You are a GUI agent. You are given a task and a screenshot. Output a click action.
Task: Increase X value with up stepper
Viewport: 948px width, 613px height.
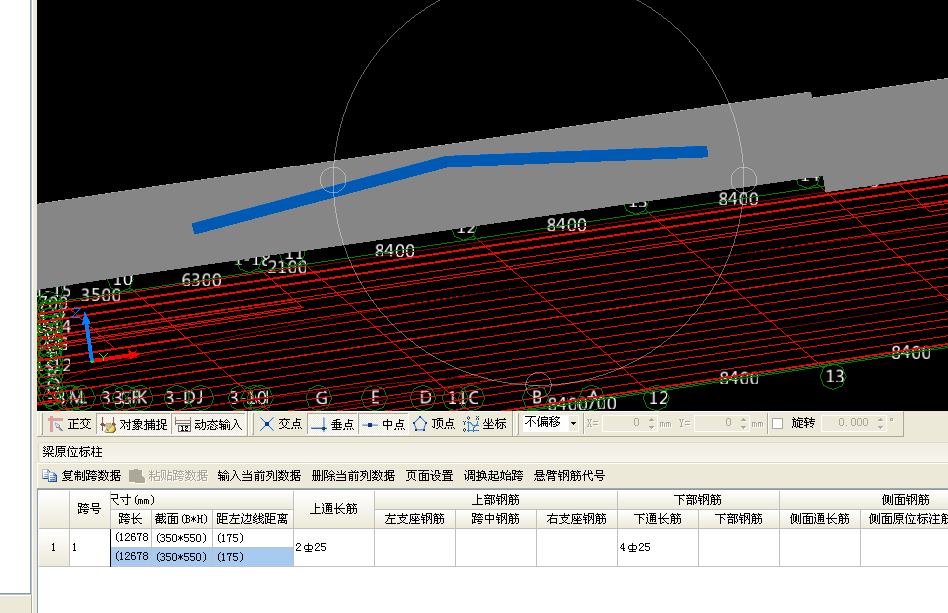[651, 420]
